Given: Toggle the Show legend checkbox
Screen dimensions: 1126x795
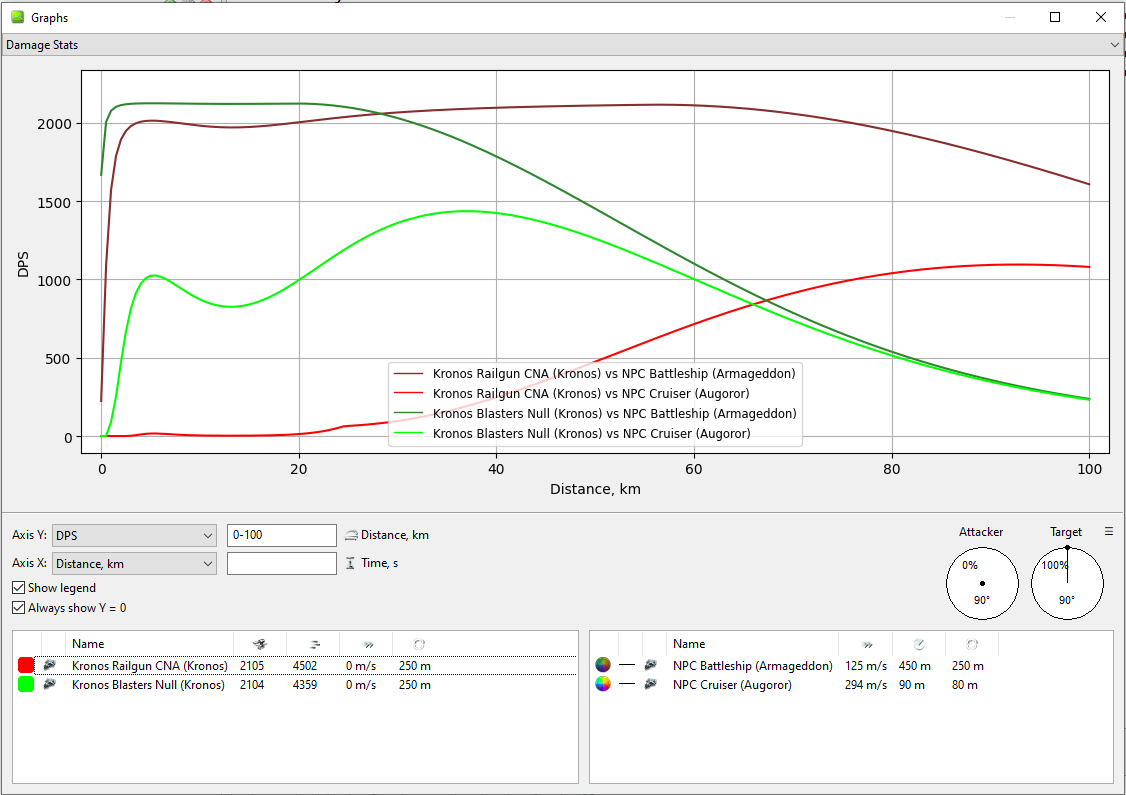Looking at the screenshot, I should tap(19, 587).
